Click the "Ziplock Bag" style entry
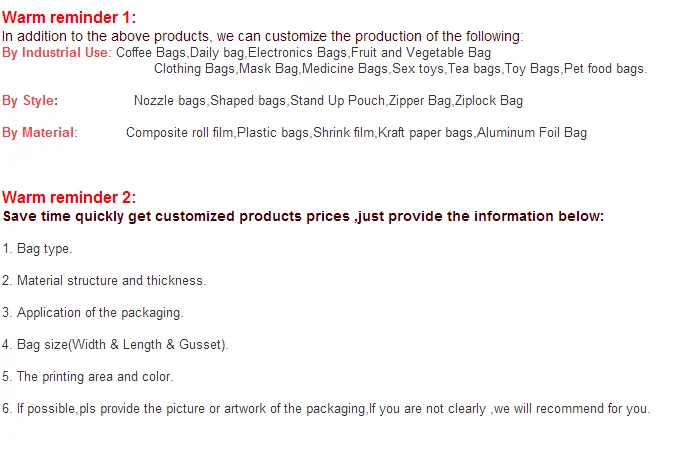This screenshot has height=449, width=686. tap(488, 101)
